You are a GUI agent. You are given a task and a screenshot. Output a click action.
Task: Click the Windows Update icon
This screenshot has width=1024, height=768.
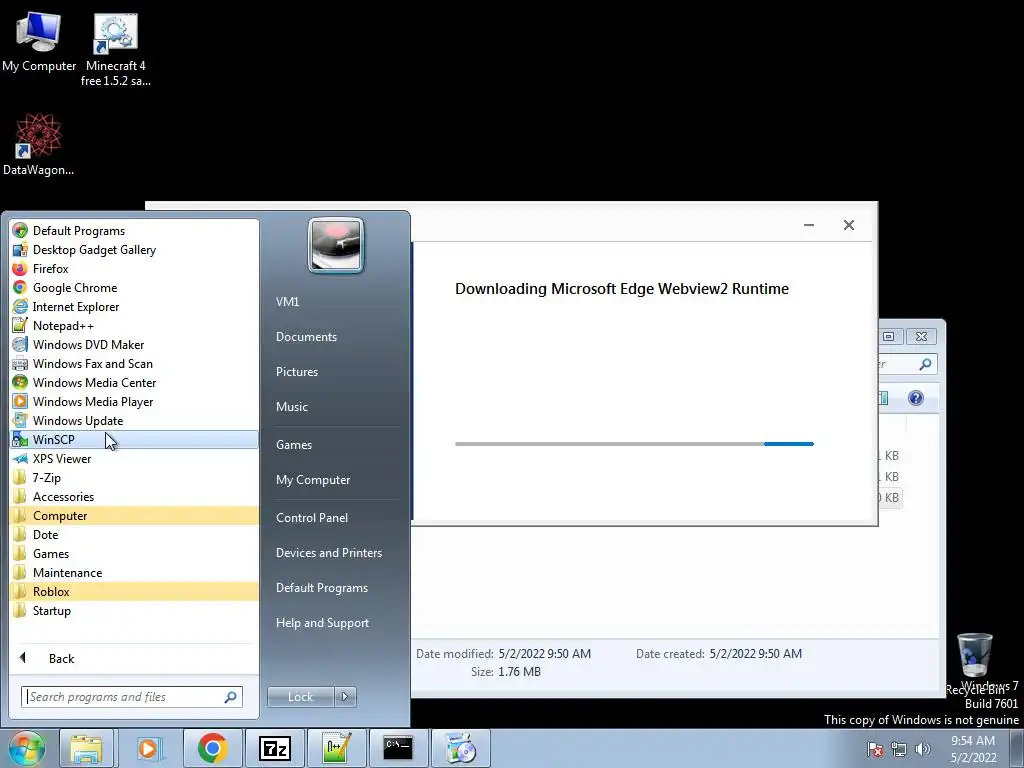tap(20, 420)
